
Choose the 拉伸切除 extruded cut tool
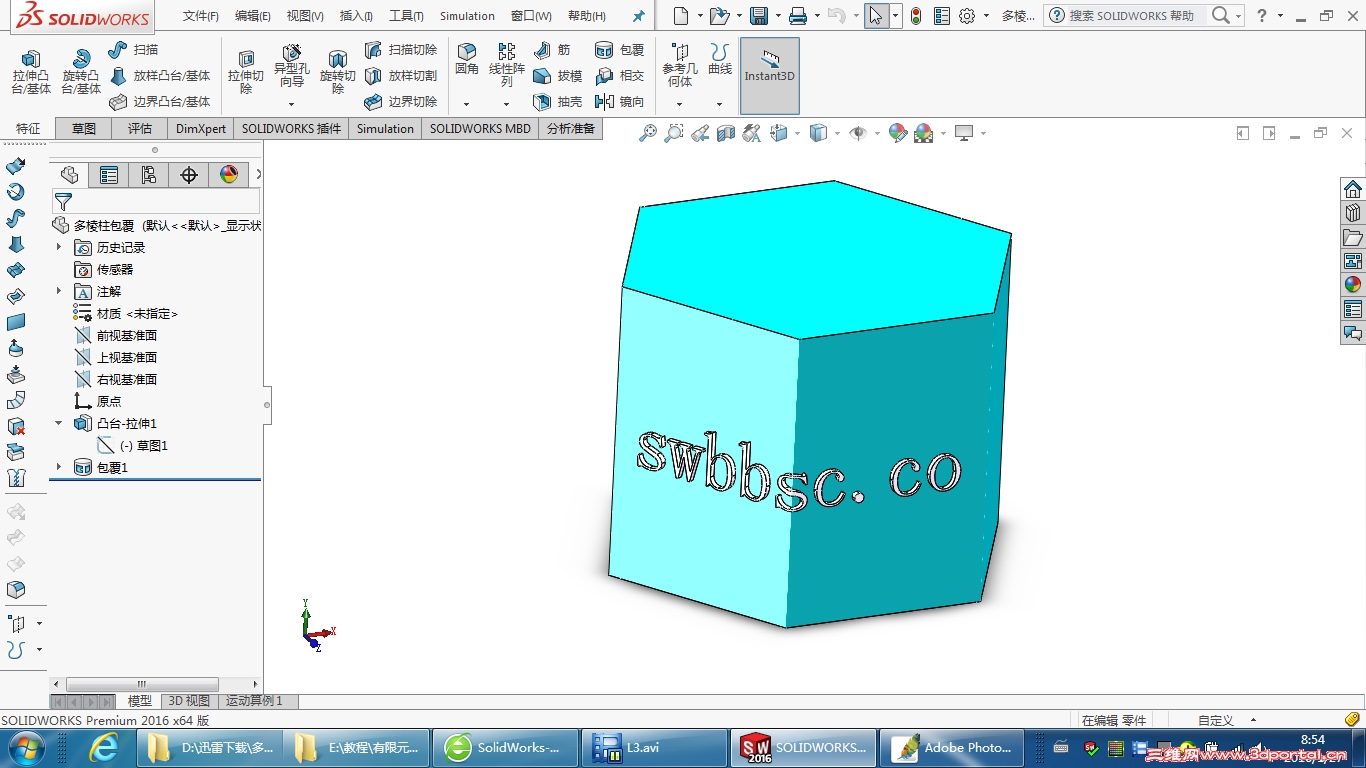tap(245, 72)
